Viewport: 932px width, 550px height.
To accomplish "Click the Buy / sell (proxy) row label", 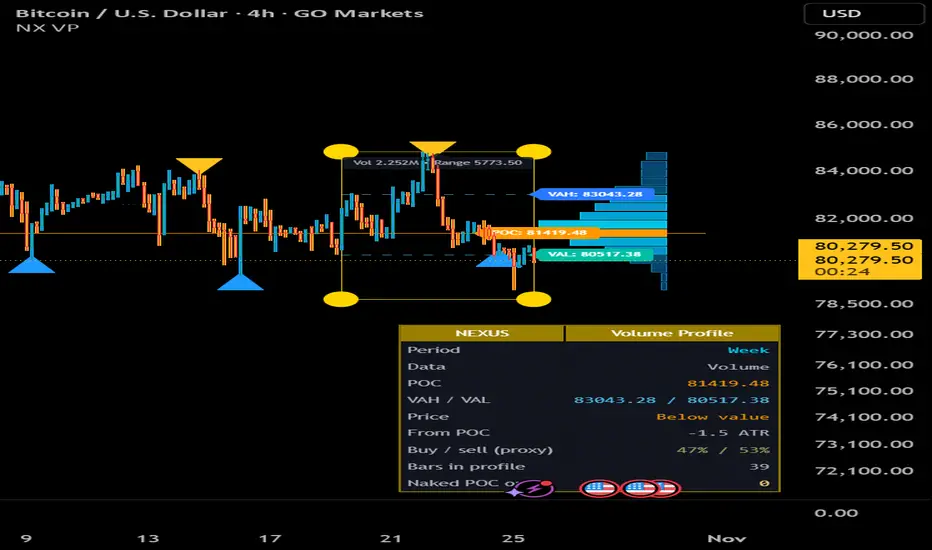I will 480,450.
